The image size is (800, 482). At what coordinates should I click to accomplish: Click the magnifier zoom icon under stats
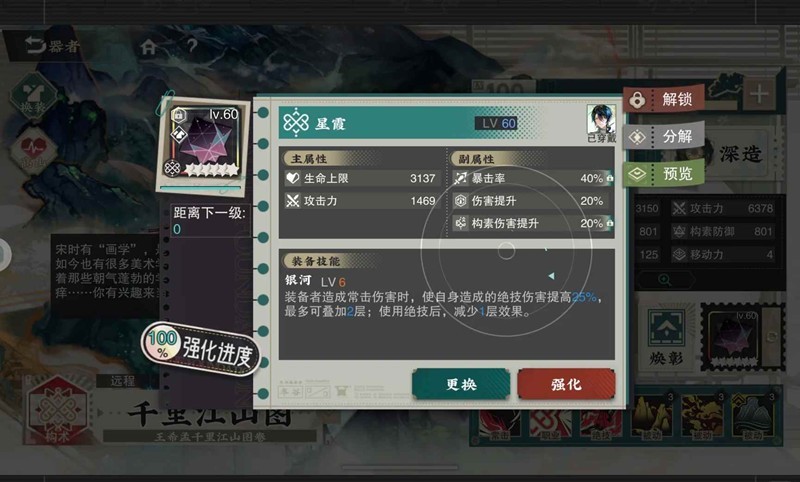pos(665,279)
